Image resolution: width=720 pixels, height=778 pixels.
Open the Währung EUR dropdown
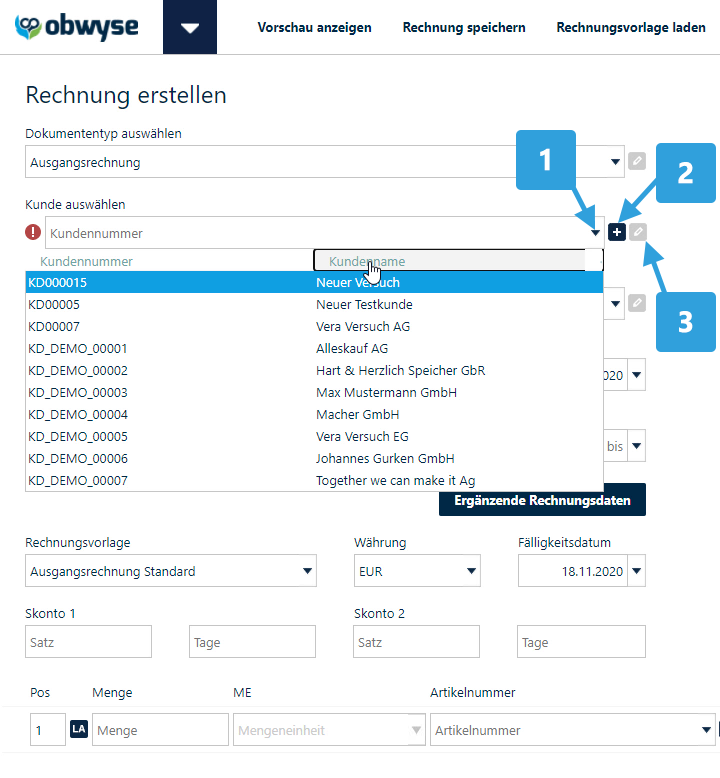[x=417, y=571]
